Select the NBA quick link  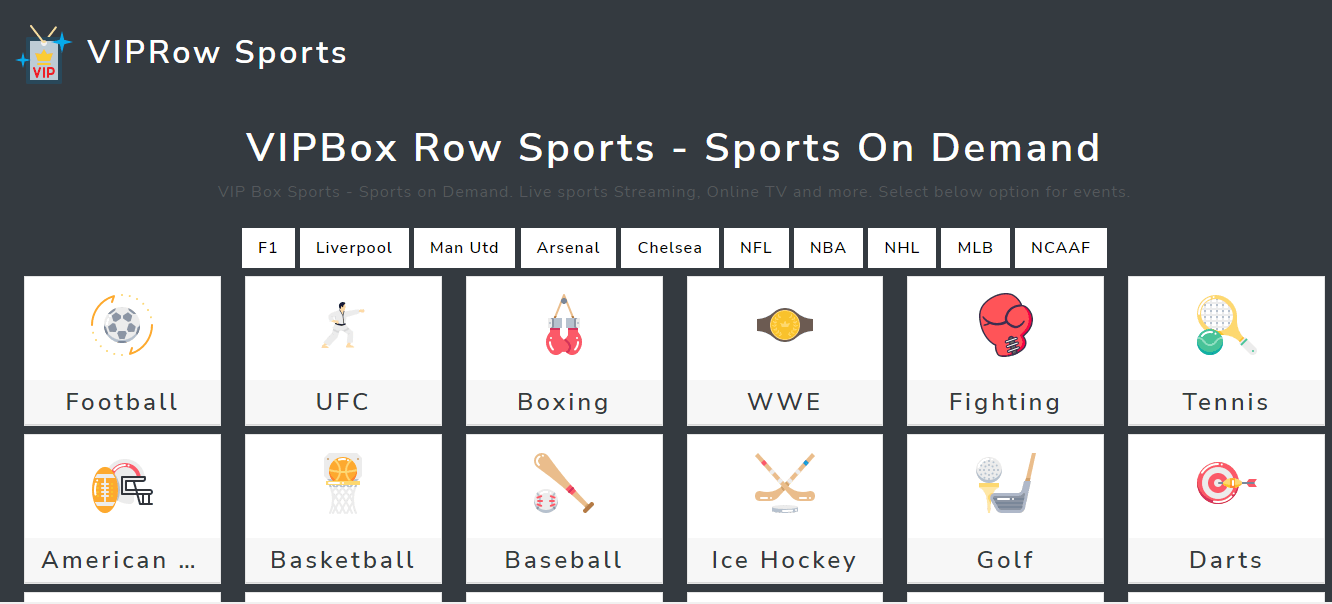(x=828, y=248)
